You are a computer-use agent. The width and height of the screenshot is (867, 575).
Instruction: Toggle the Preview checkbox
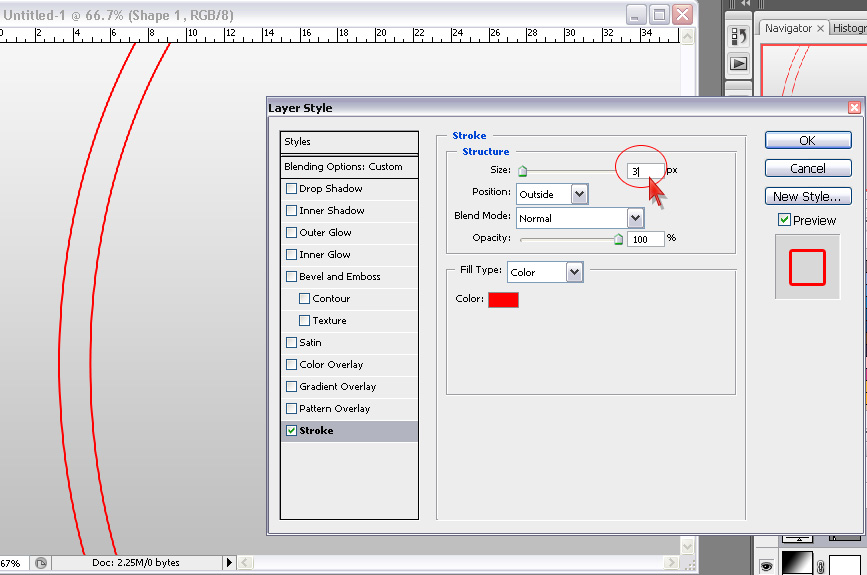click(x=784, y=220)
